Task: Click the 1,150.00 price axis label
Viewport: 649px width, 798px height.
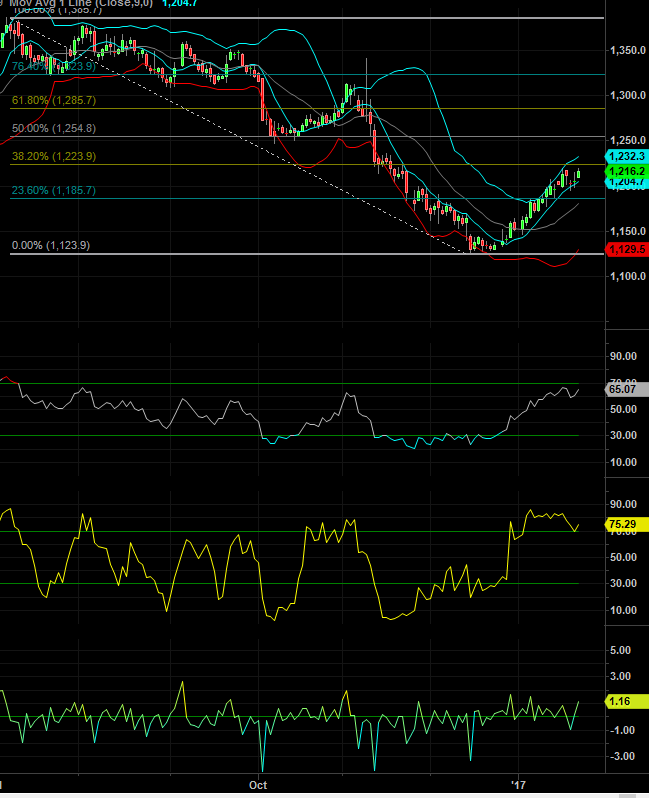Action: point(626,231)
